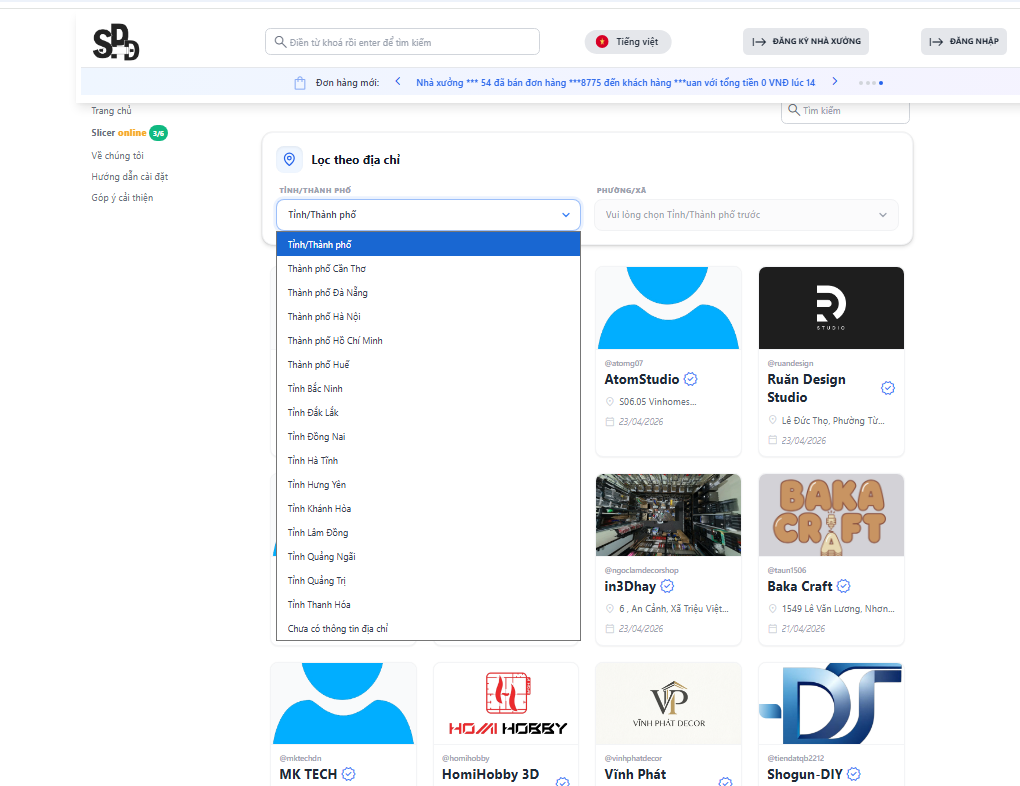Image resolution: width=1020 pixels, height=786 pixels.
Task: Select Thành phố Hà Nội from the list
Action: point(324,317)
